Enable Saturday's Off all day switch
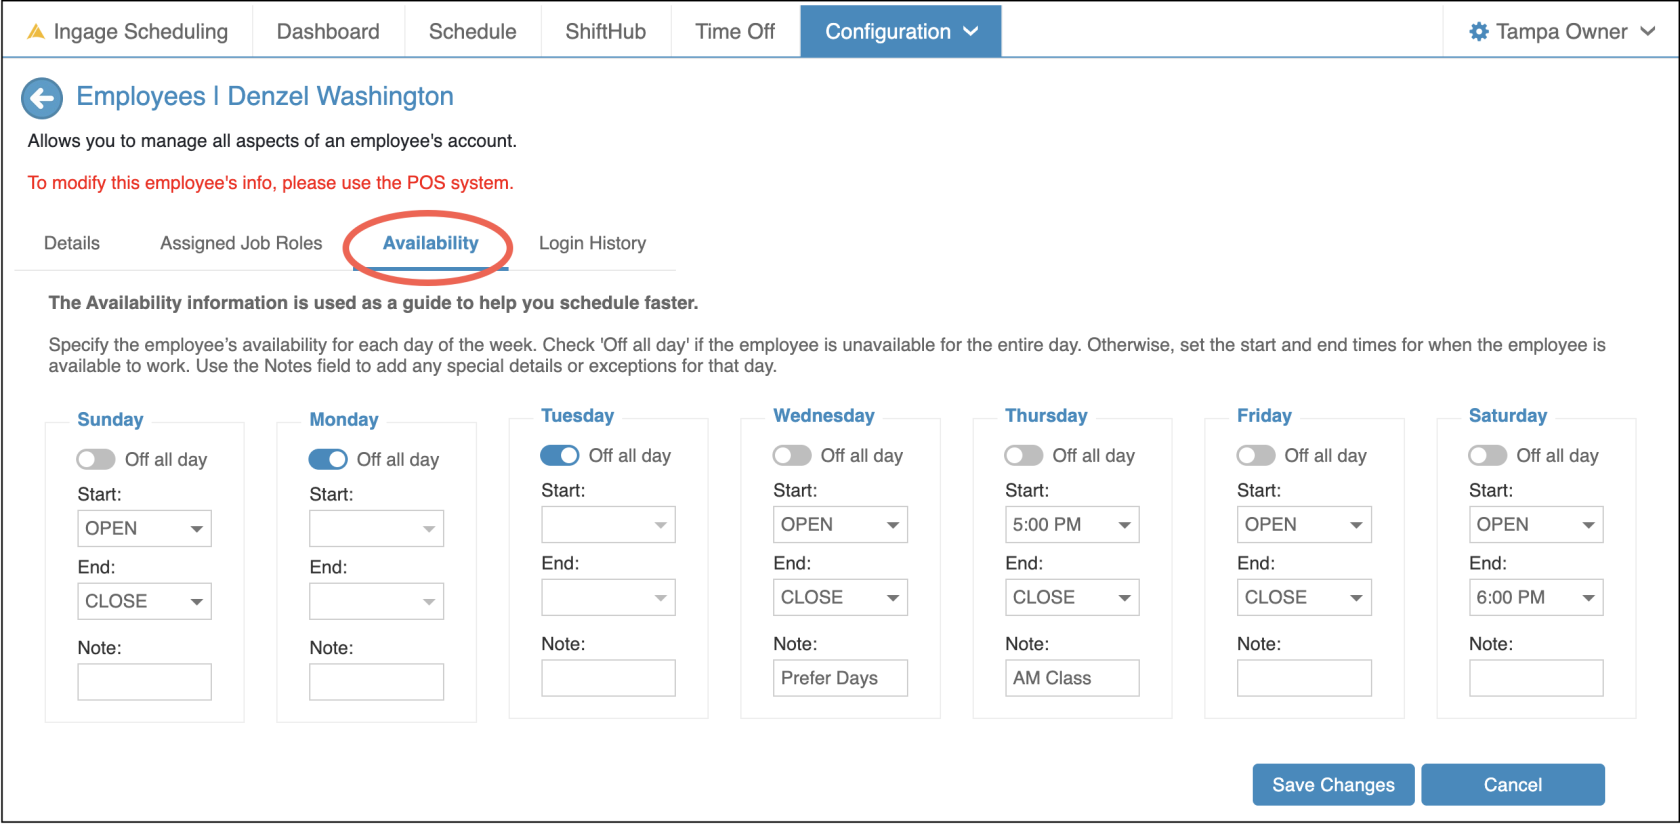Image resolution: width=1680 pixels, height=824 pixels. [1487, 455]
